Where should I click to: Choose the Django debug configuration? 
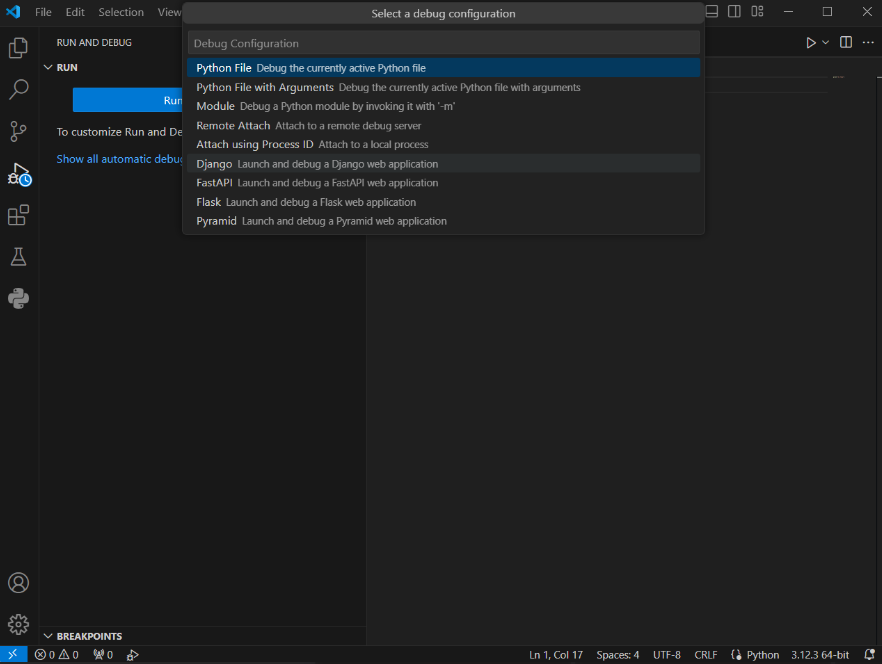[443, 164]
